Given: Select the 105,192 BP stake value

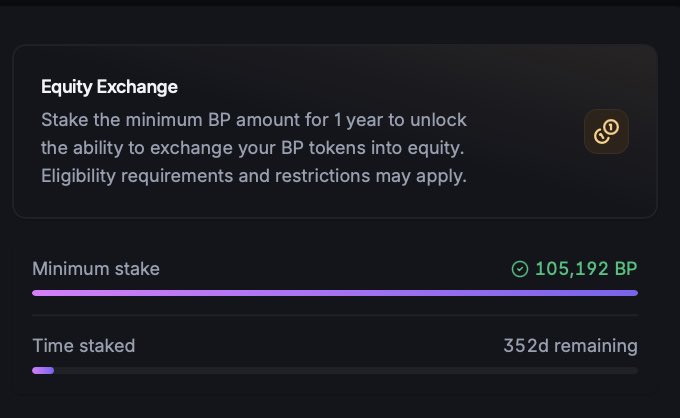Looking at the screenshot, I should pyautogui.click(x=585, y=269).
